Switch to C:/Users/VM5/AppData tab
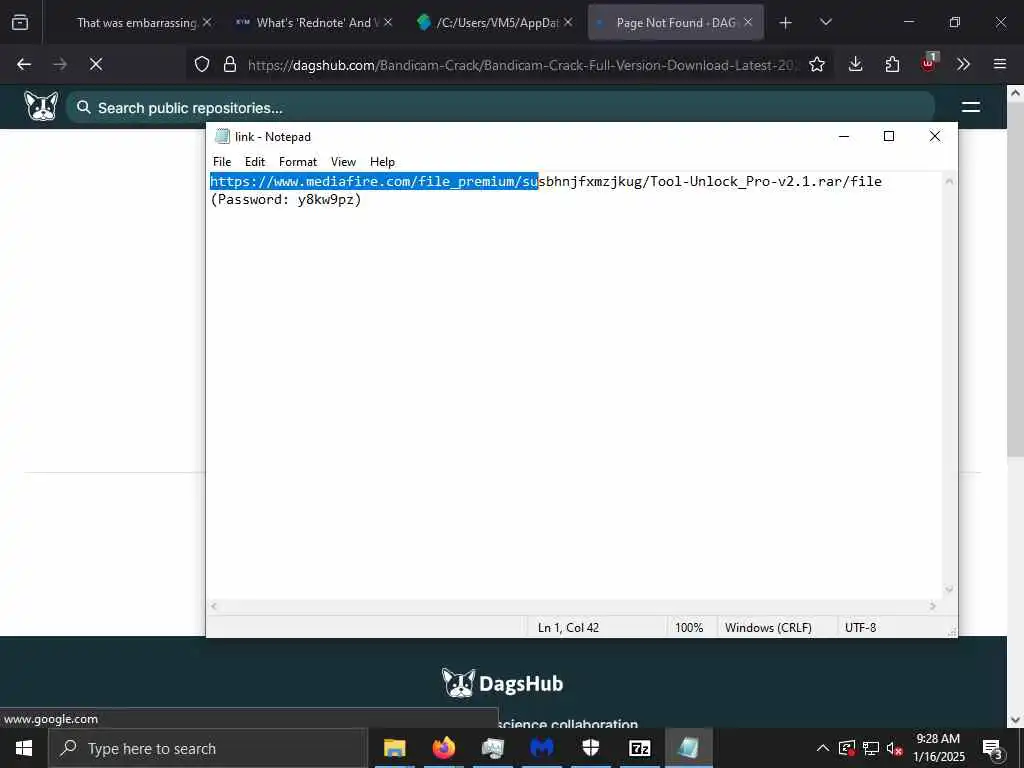The width and height of the screenshot is (1024, 768). [496, 23]
